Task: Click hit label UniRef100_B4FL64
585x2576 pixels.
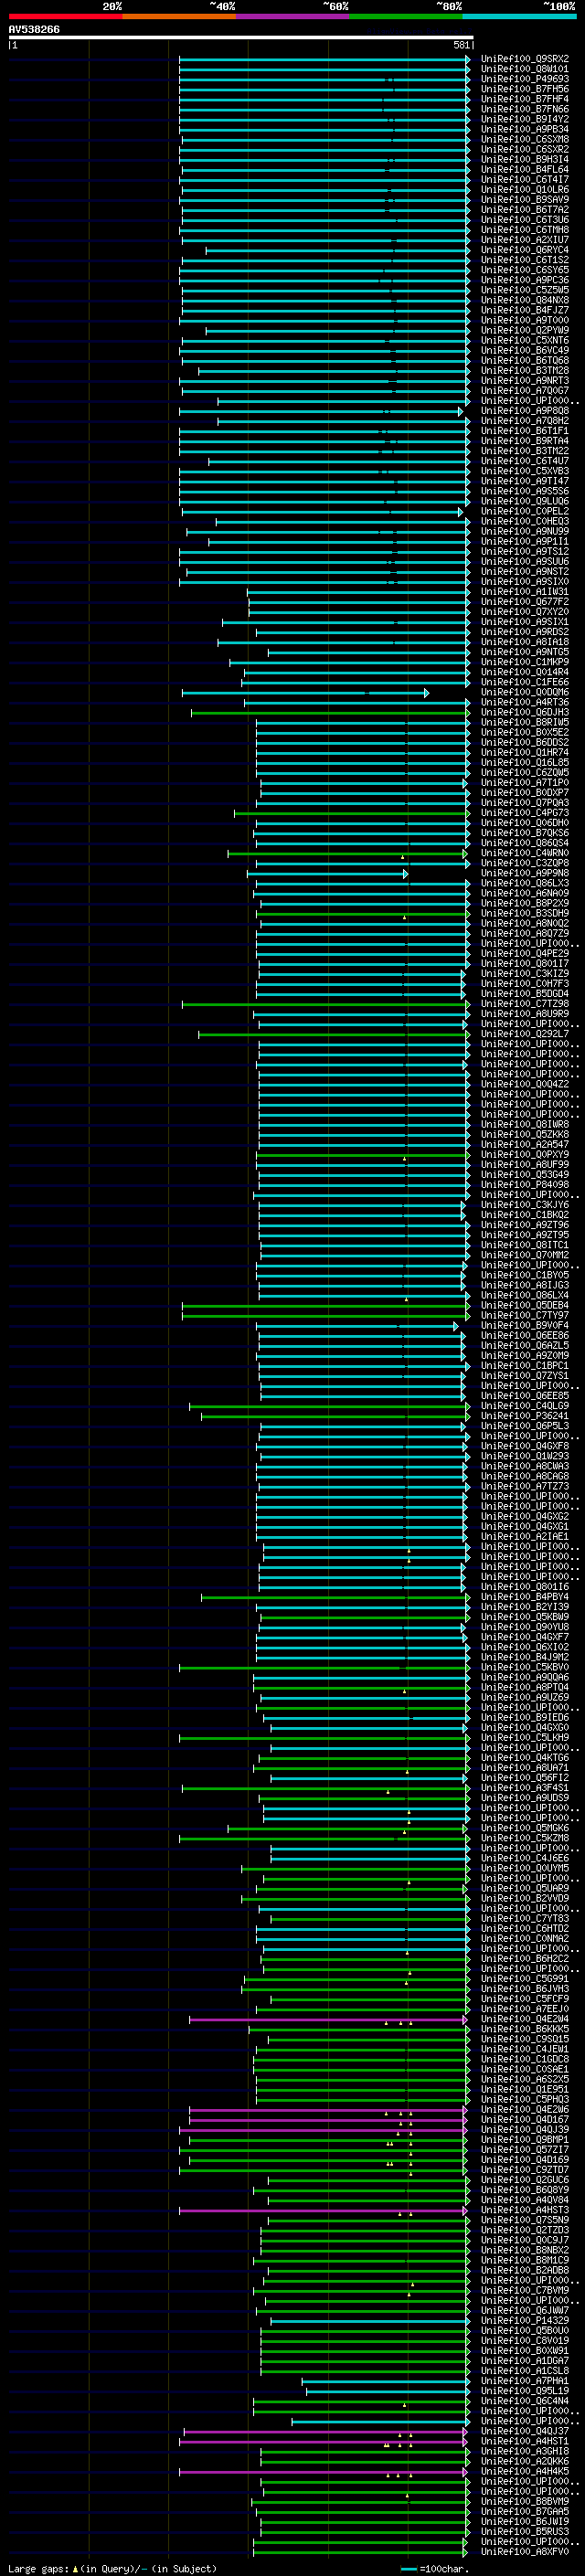Action: (x=525, y=170)
